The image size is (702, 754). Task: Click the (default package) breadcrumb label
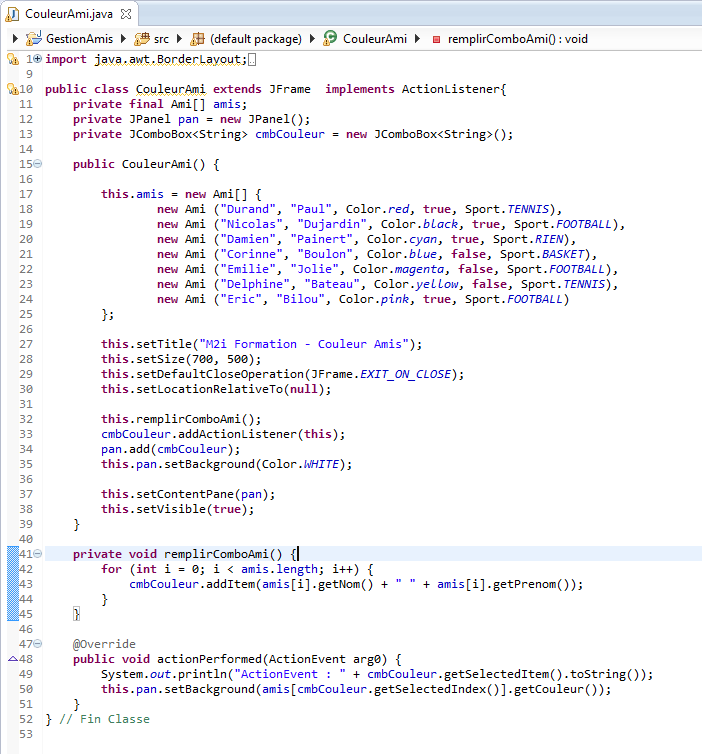(255, 39)
